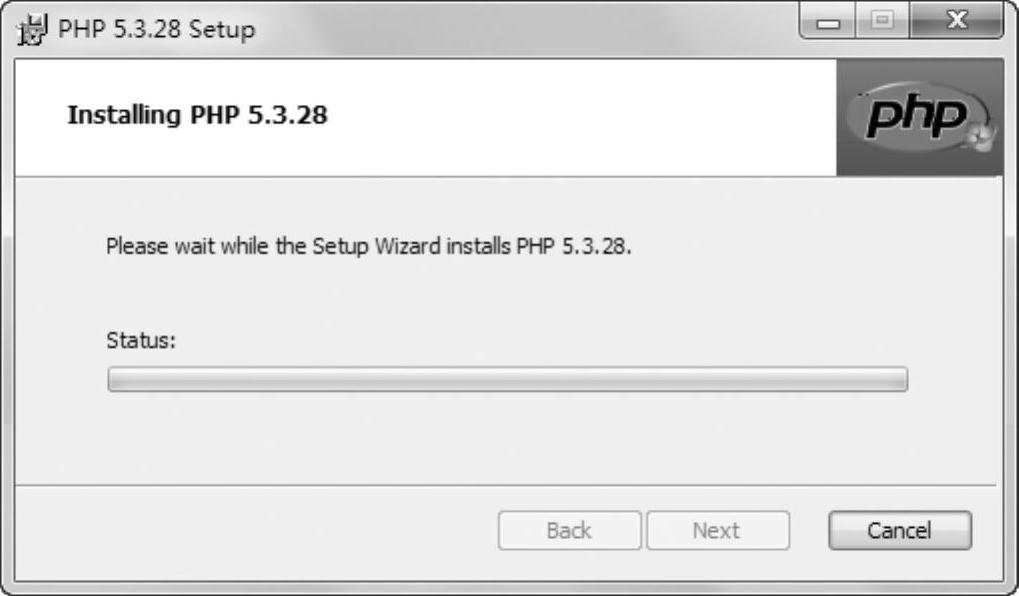
Task: Click the "PHP 5.3.28 Setup" title text
Action: (x=156, y=29)
